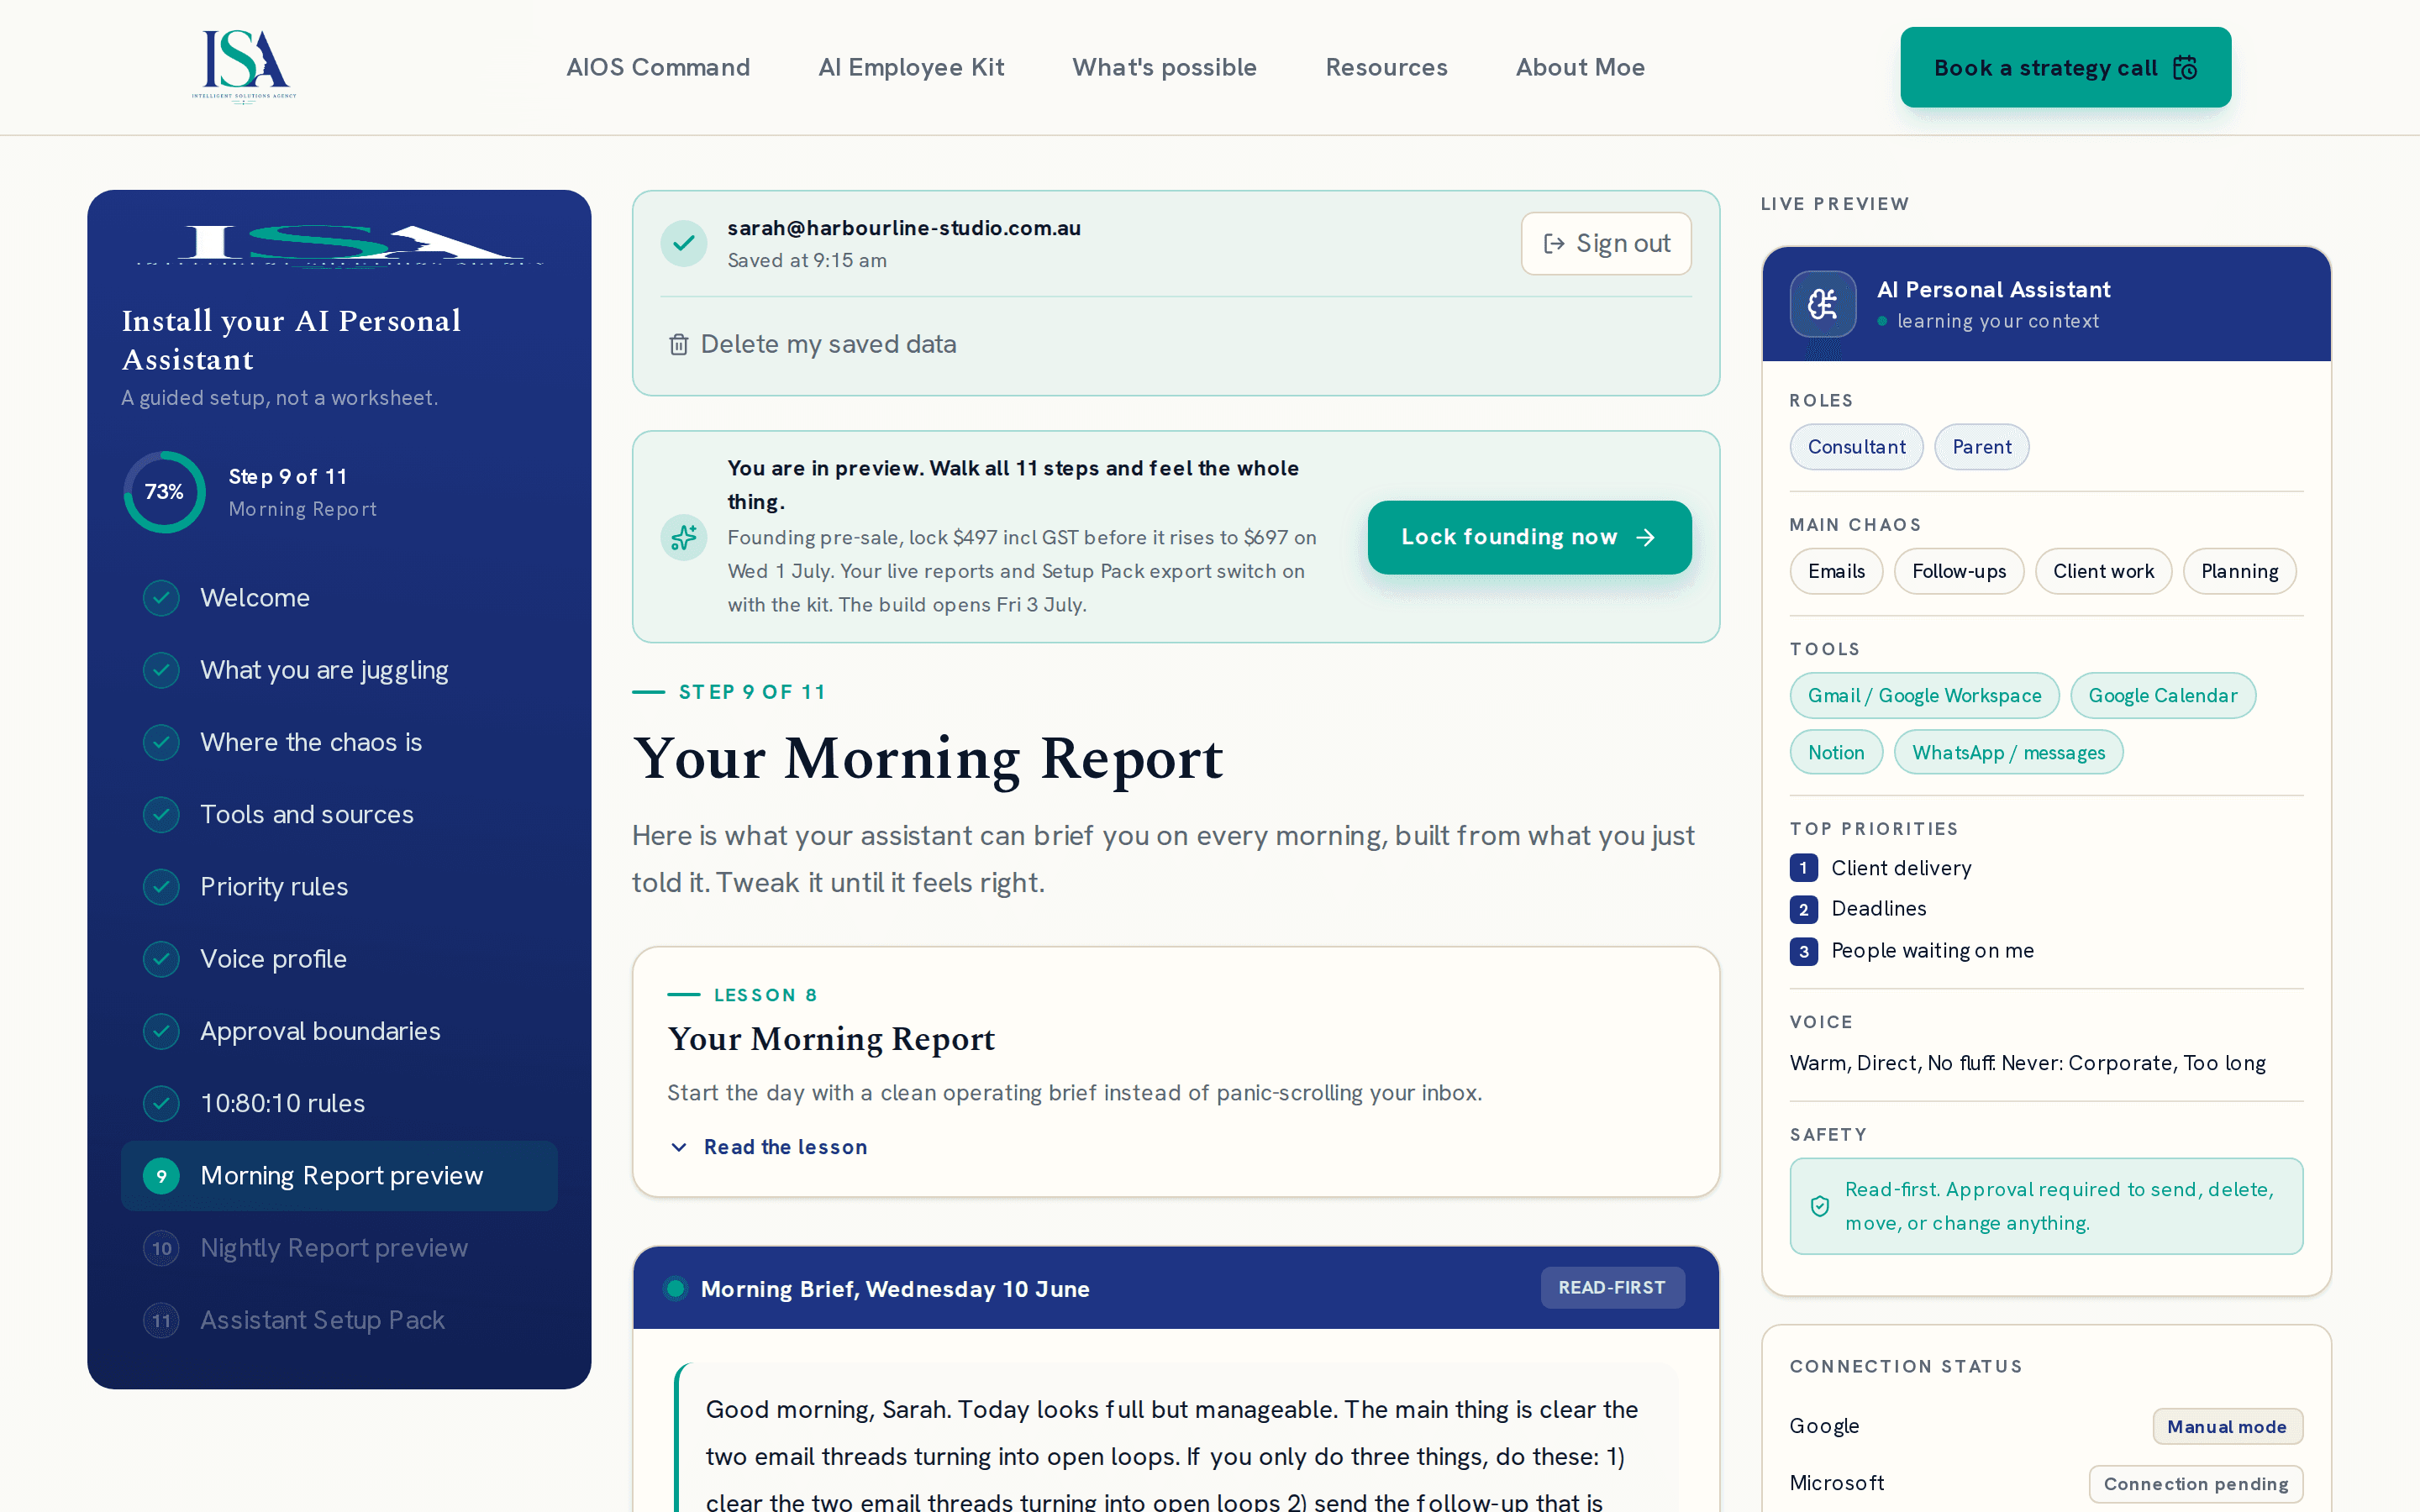This screenshot has height=1512, width=2420.
Task: Open the What's possible menu item
Action: tap(1164, 67)
